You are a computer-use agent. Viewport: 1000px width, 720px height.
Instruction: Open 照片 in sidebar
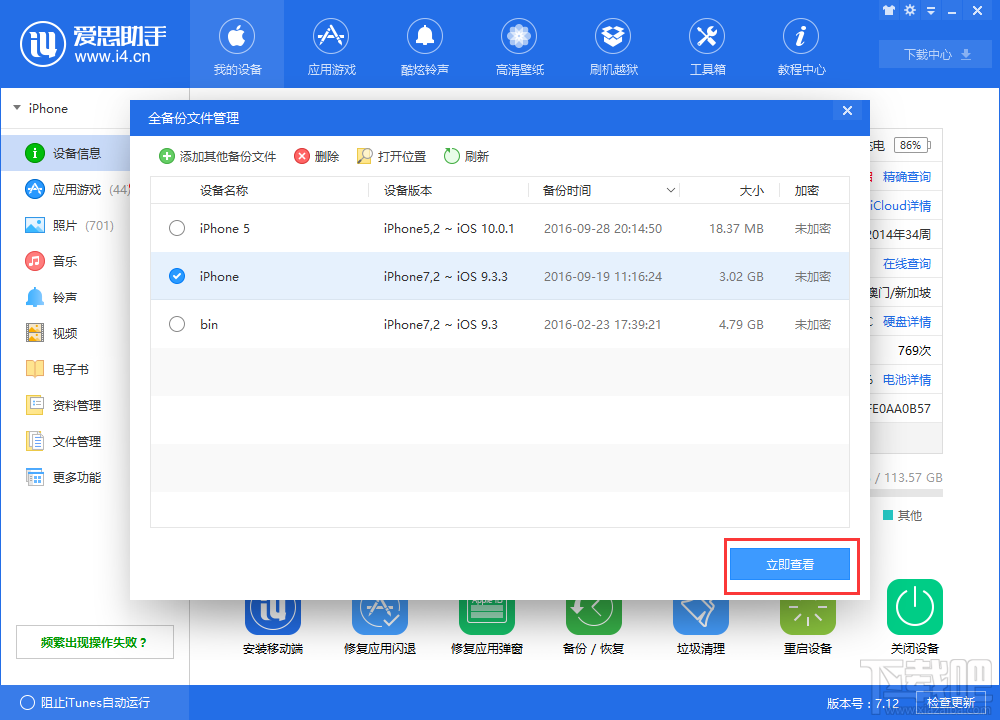pyautogui.click(x=65, y=225)
